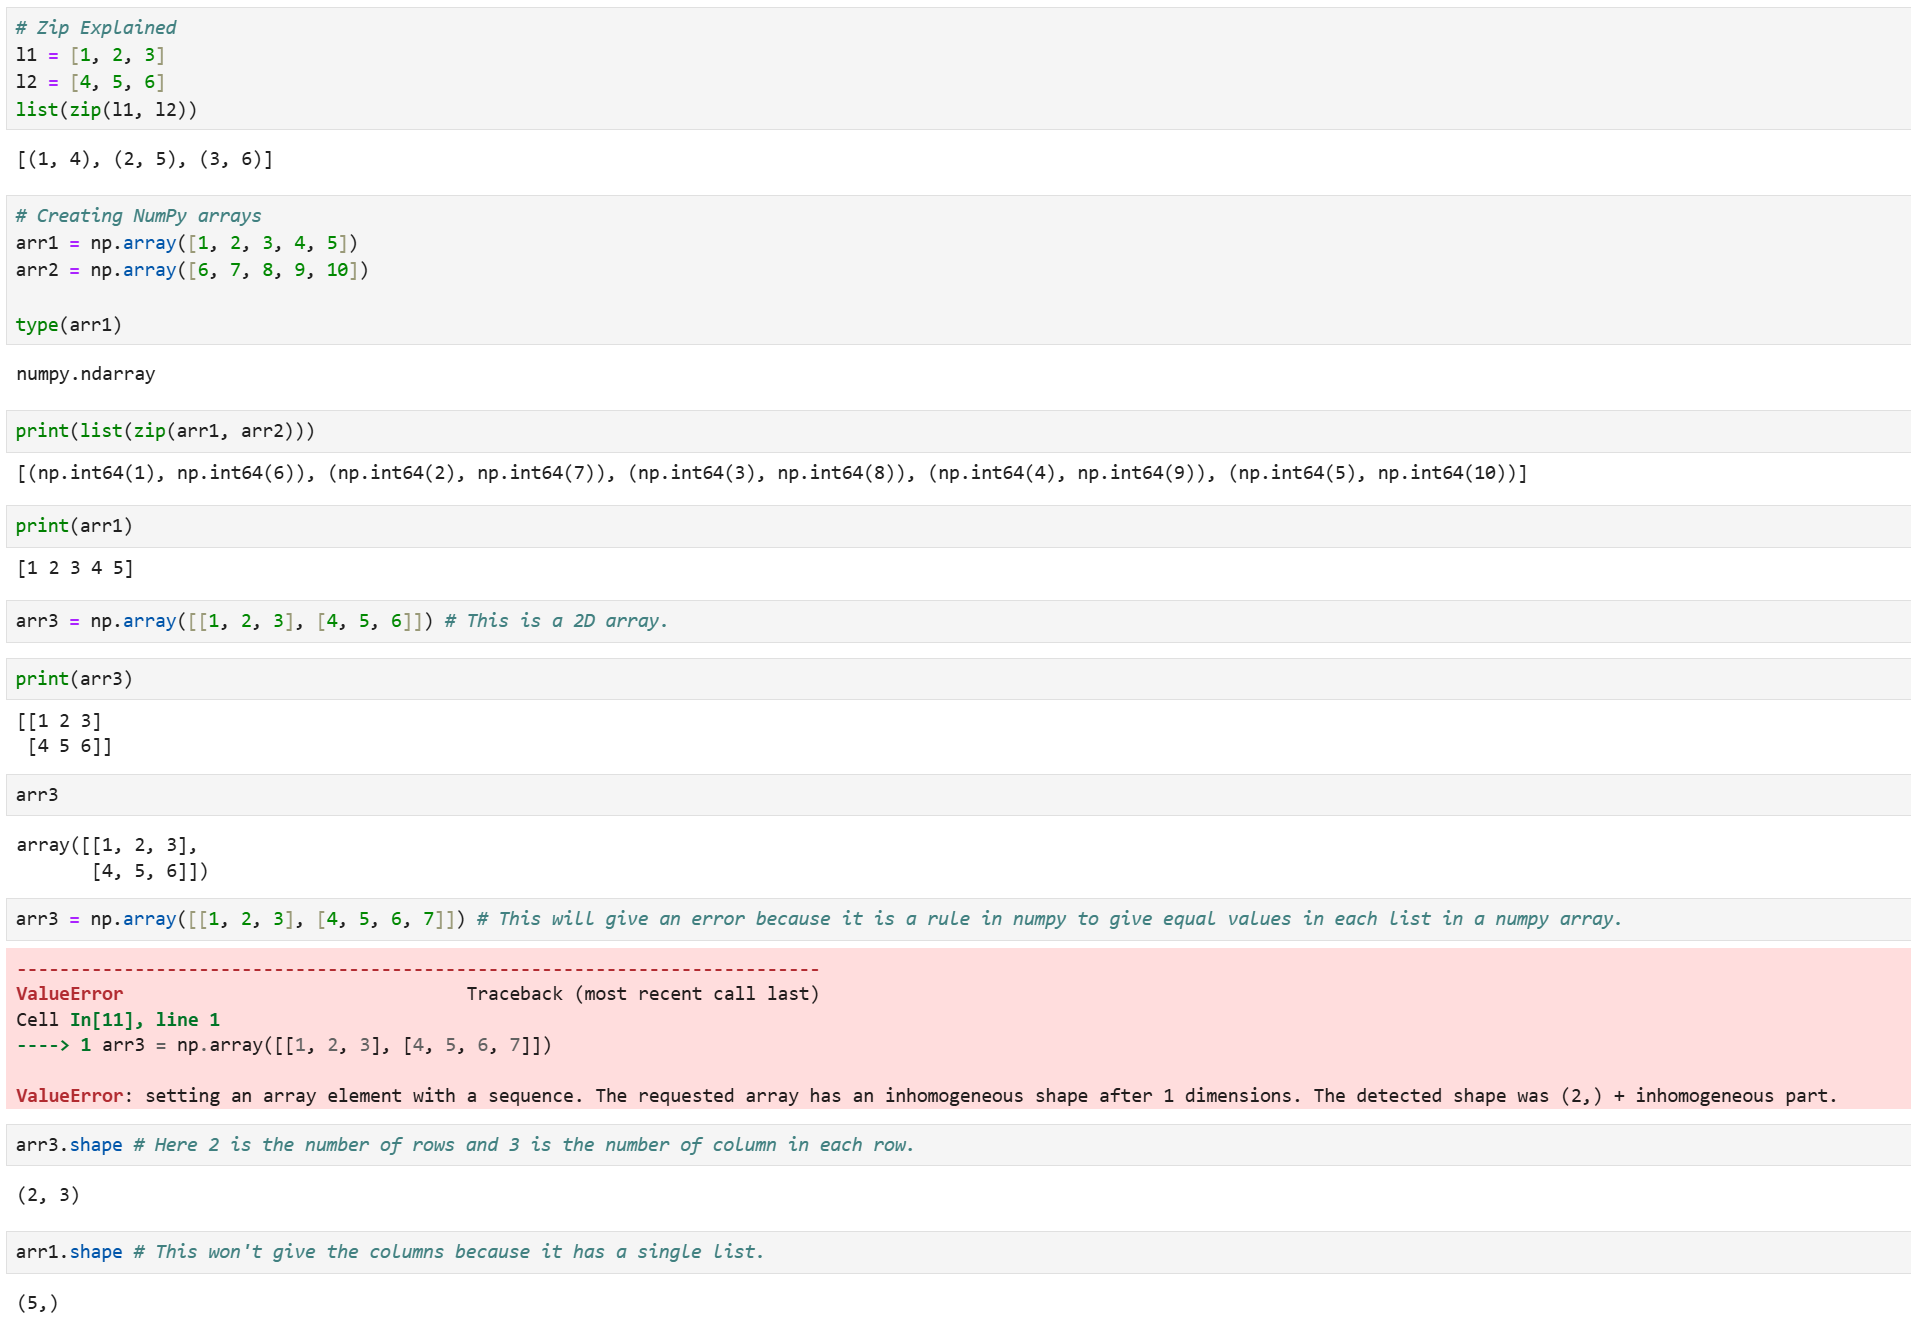Click the numpy.ndarray output text
Screen dimensions: 1911x1323
click(x=86, y=374)
